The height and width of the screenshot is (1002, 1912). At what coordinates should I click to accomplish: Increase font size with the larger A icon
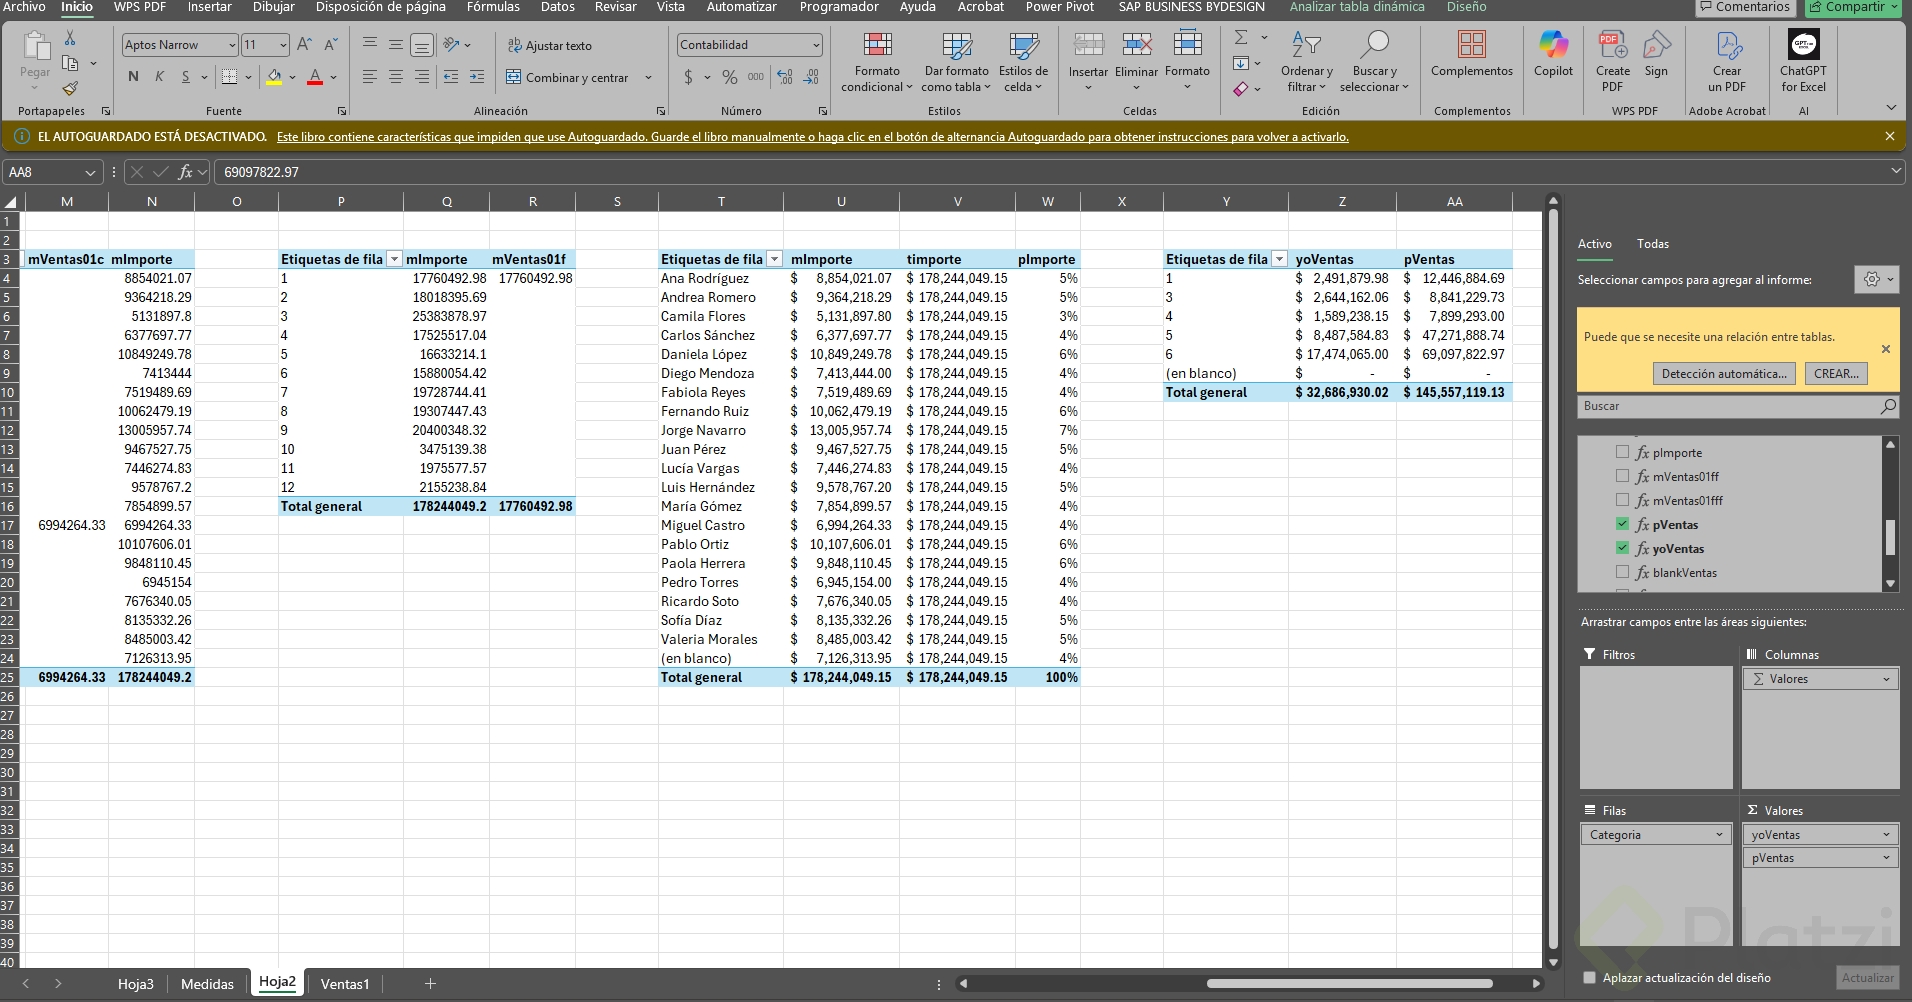[305, 45]
